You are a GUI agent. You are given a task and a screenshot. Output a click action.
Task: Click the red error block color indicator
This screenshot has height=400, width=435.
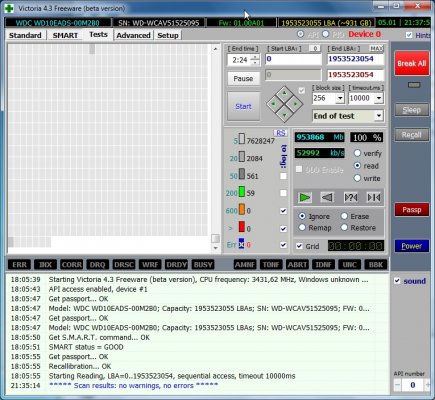tap(242, 227)
